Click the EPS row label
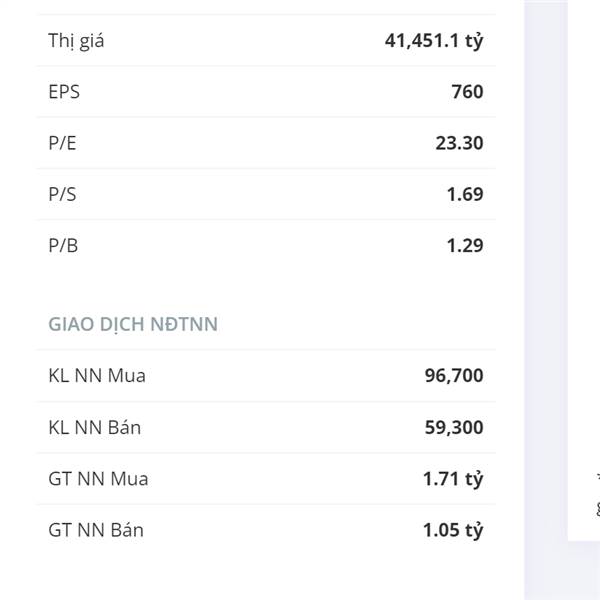 pyautogui.click(x=64, y=92)
